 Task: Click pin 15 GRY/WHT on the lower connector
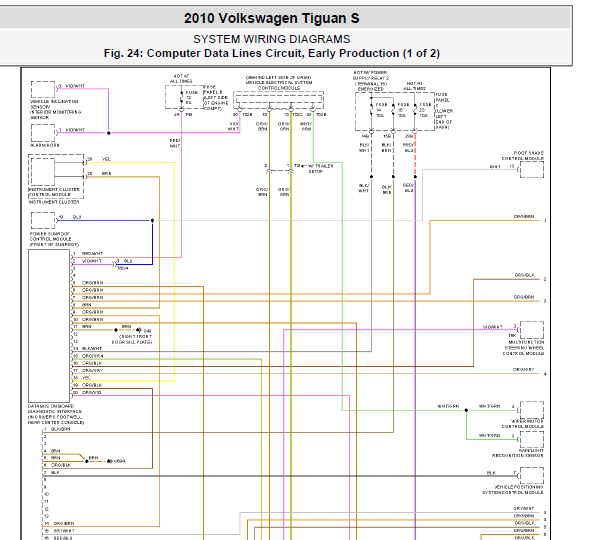pyautogui.click(x=59, y=530)
